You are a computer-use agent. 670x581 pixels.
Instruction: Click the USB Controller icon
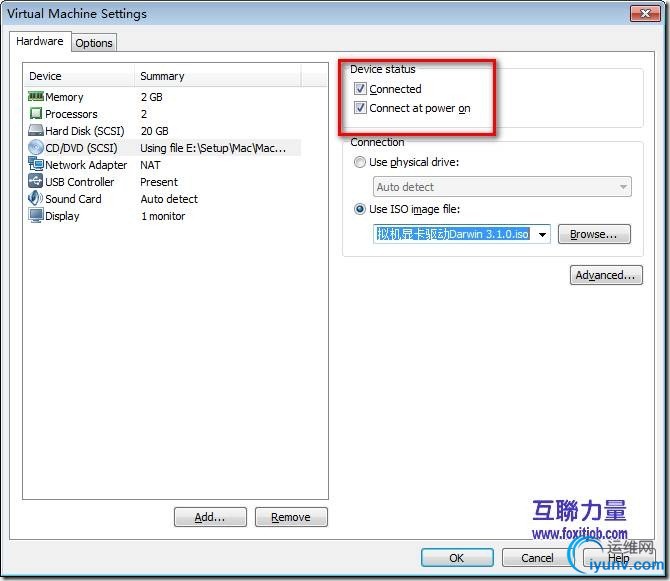click(36, 181)
